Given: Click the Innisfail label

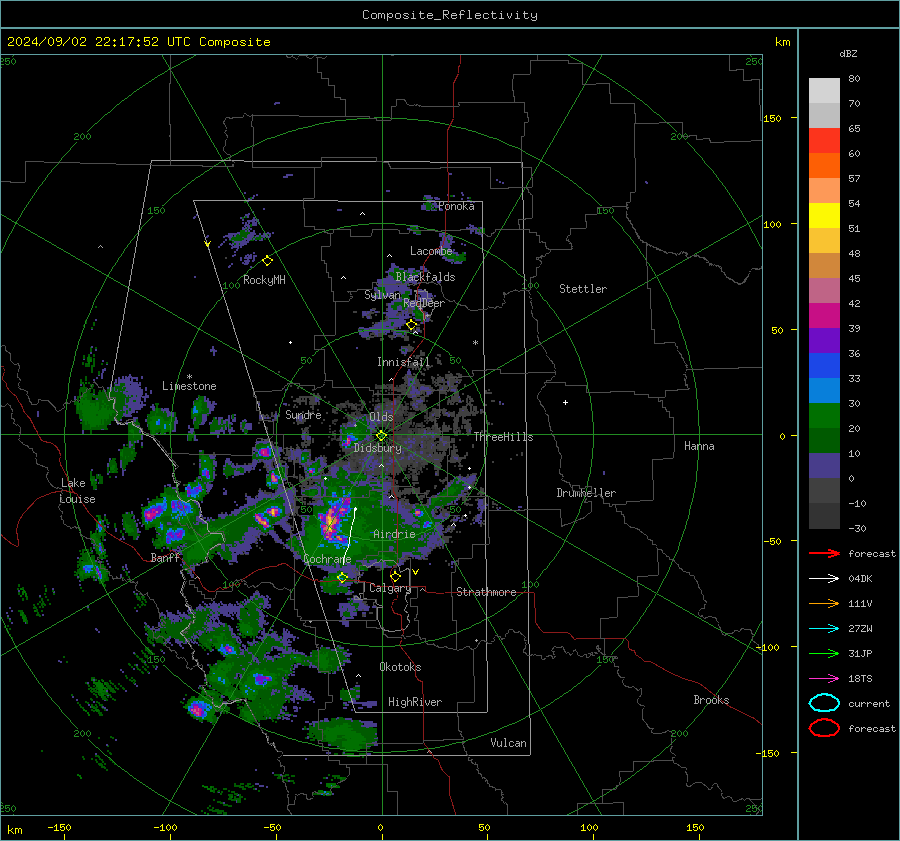Looking at the screenshot, I should point(403,362).
